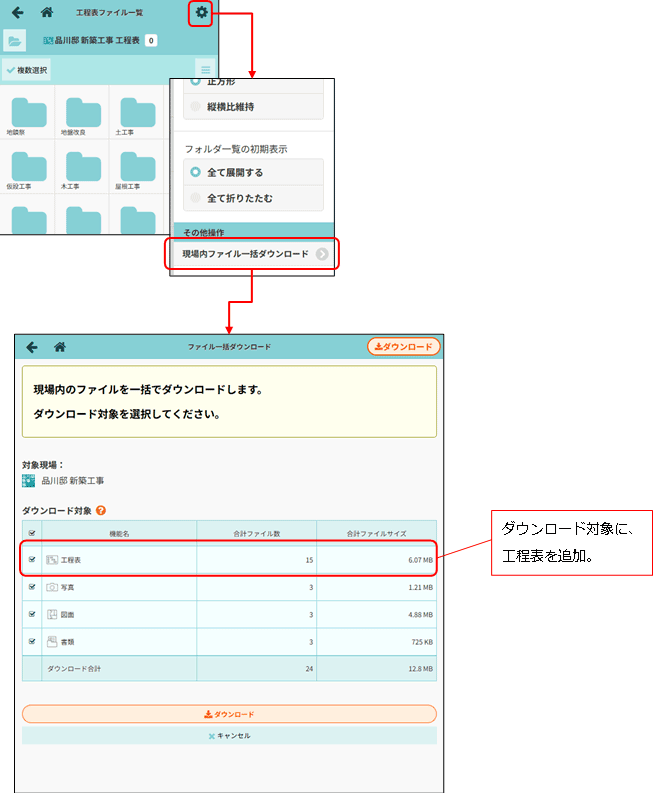This screenshot has width=653, height=793.
Task: Toggle the 書類 row checkbox
Action: (32, 641)
